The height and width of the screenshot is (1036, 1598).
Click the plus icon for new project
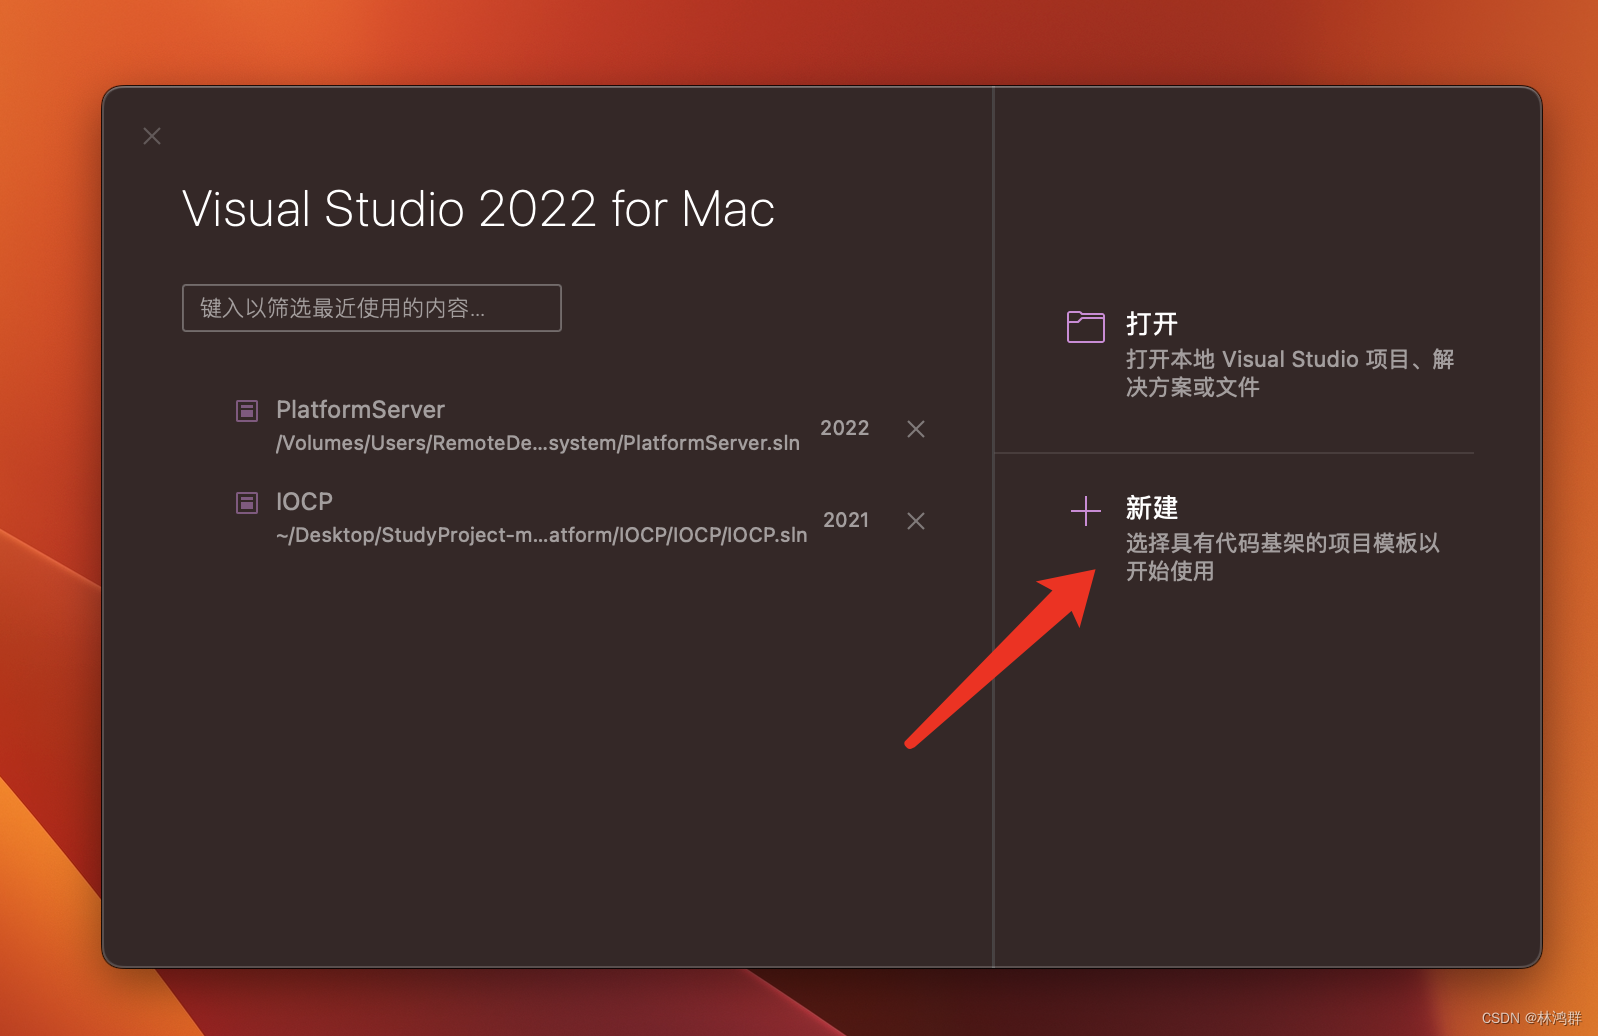[1086, 511]
